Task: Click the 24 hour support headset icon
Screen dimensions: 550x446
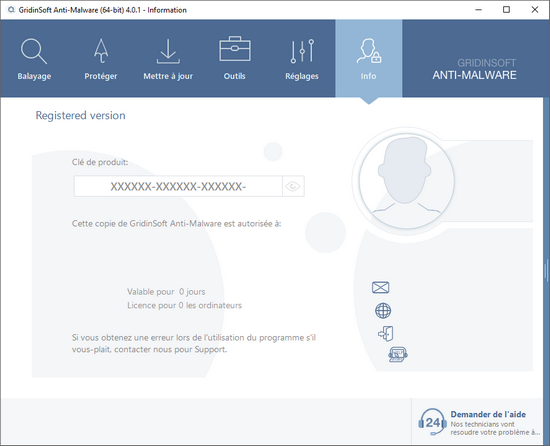Action: (432, 422)
